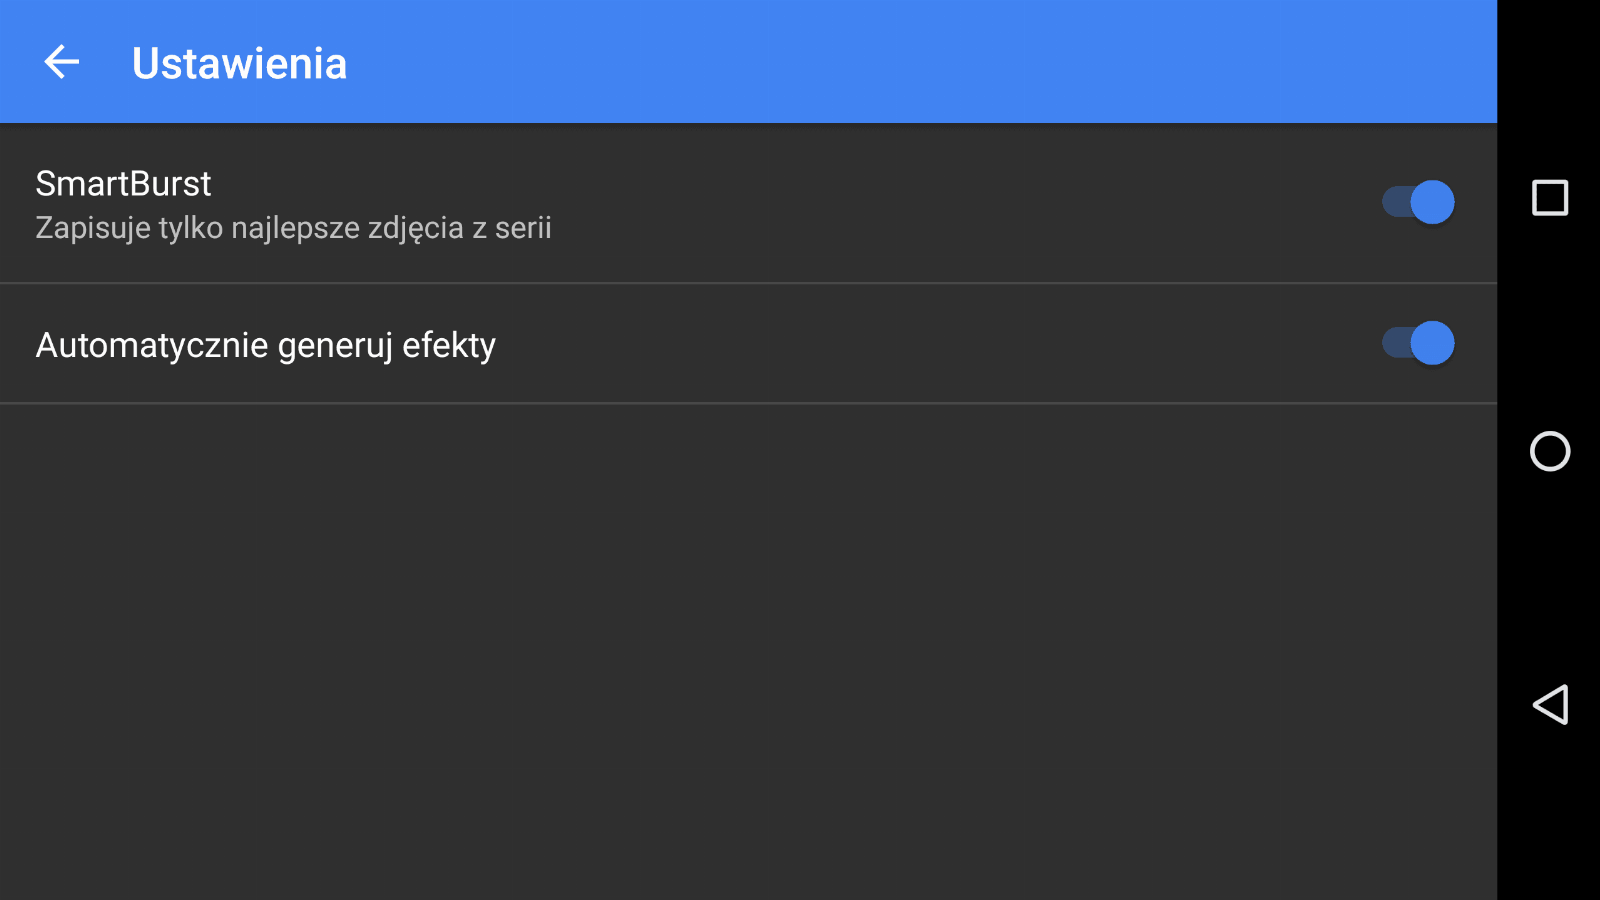This screenshot has width=1600, height=900.
Task: Click empty dark area below the settings list
Action: coord(748,650)
